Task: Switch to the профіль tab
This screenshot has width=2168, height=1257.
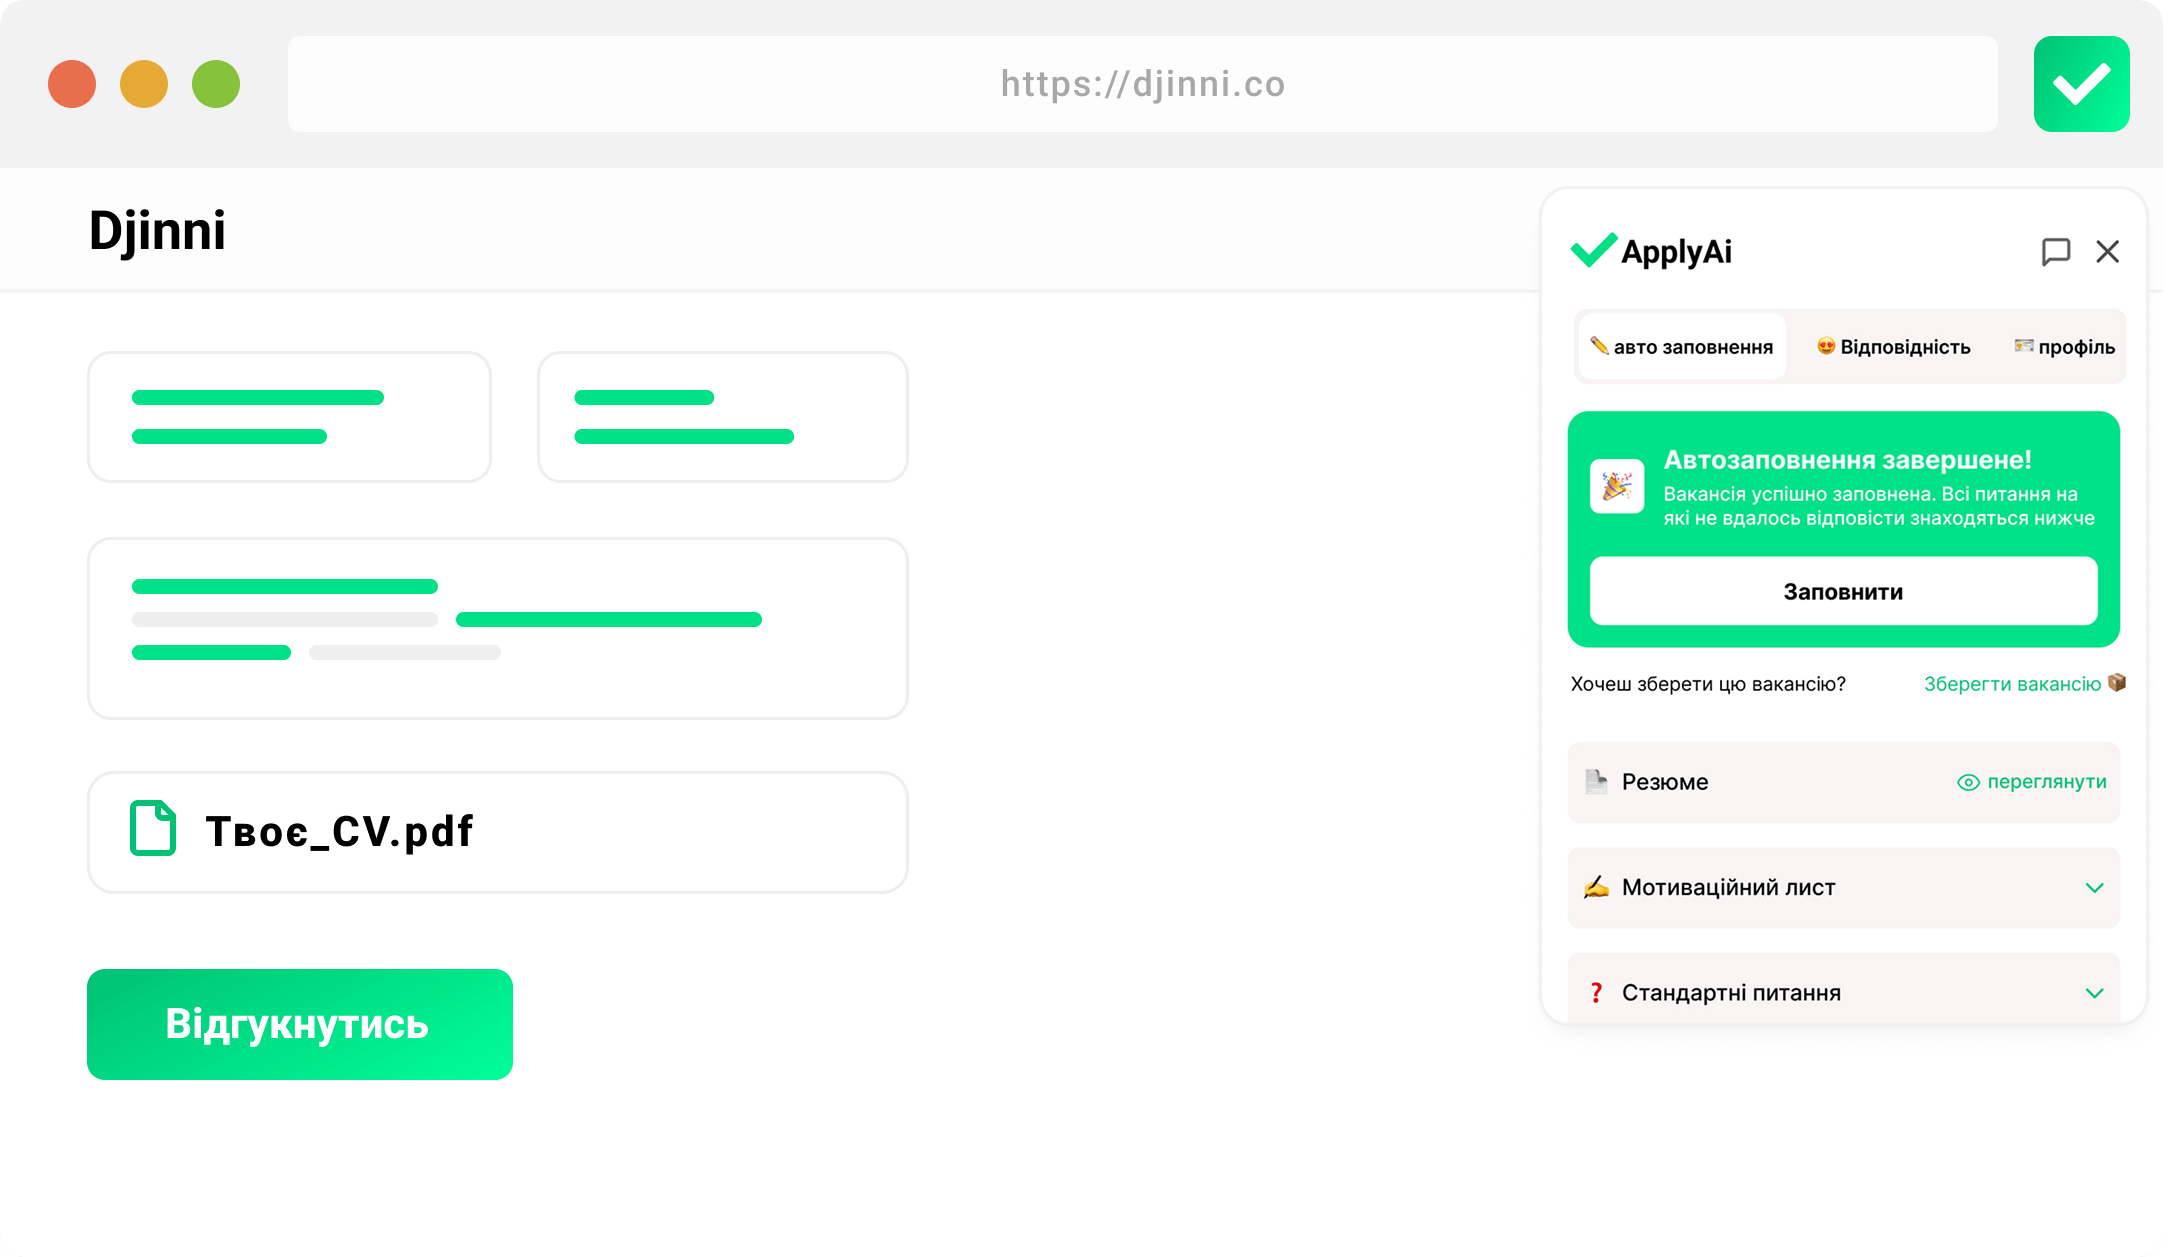Action: click(x=2064, y=347)
